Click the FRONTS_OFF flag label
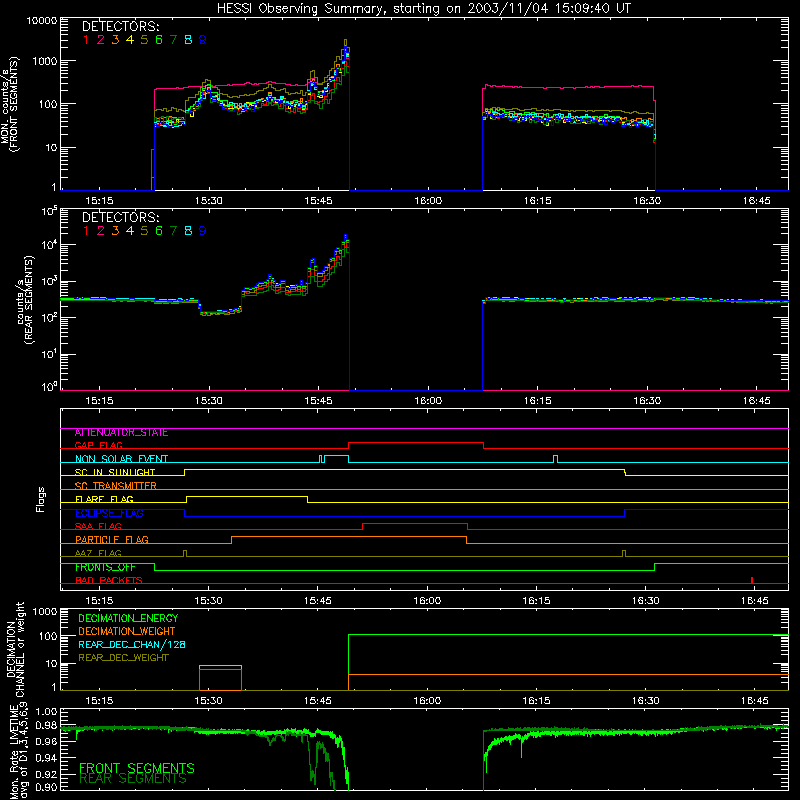This screenshot has width=800, height=800. coord(105,567)
